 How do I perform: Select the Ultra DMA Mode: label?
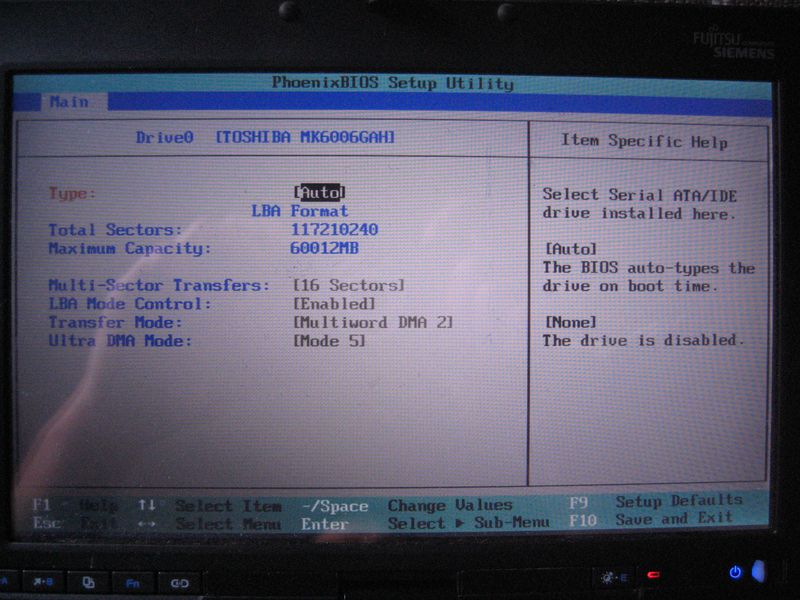[120, 341]
